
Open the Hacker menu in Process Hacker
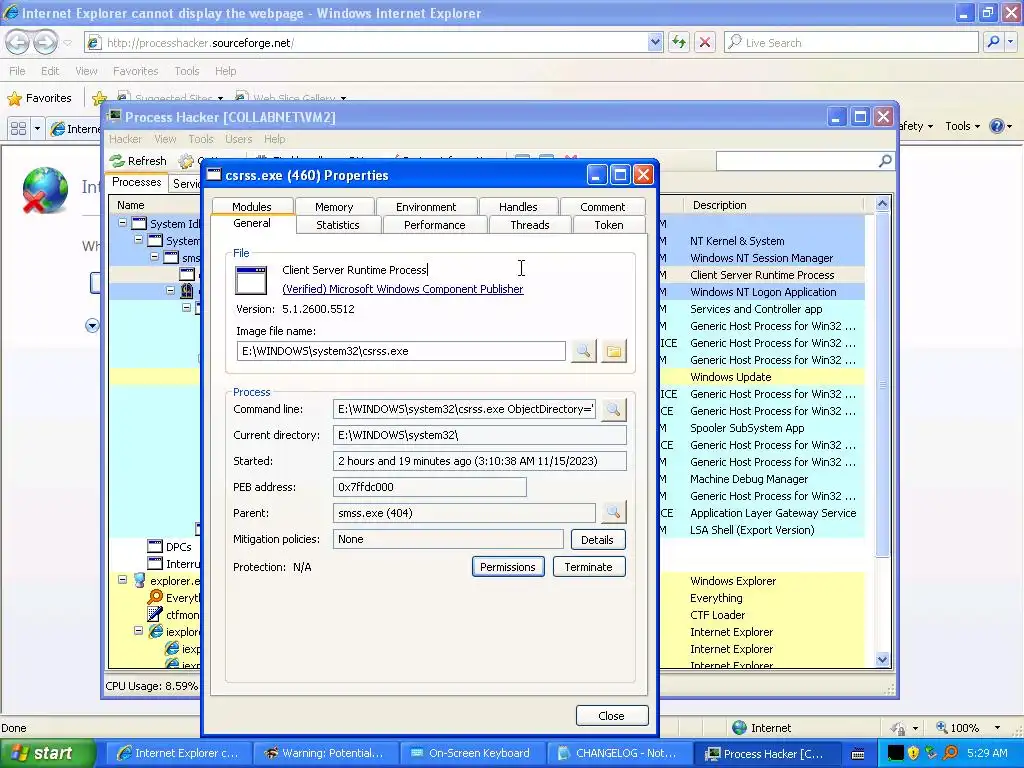pos(125,139)
